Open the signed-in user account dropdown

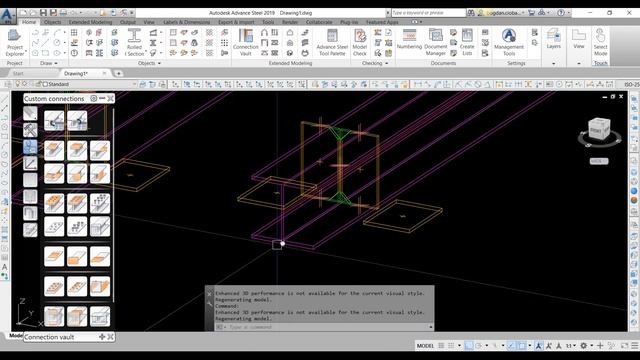click(x=506, y=13)
